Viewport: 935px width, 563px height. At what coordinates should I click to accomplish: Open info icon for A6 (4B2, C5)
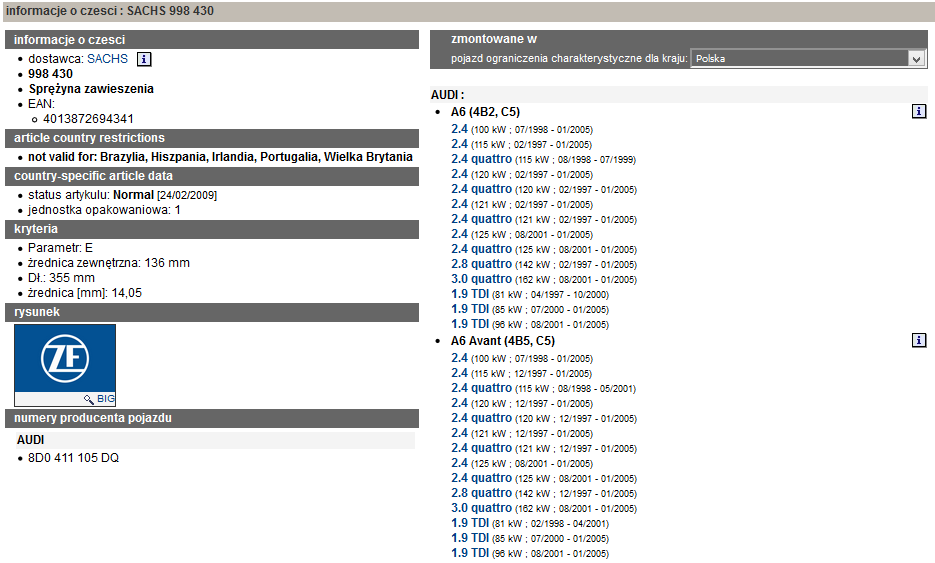(919, 111)
